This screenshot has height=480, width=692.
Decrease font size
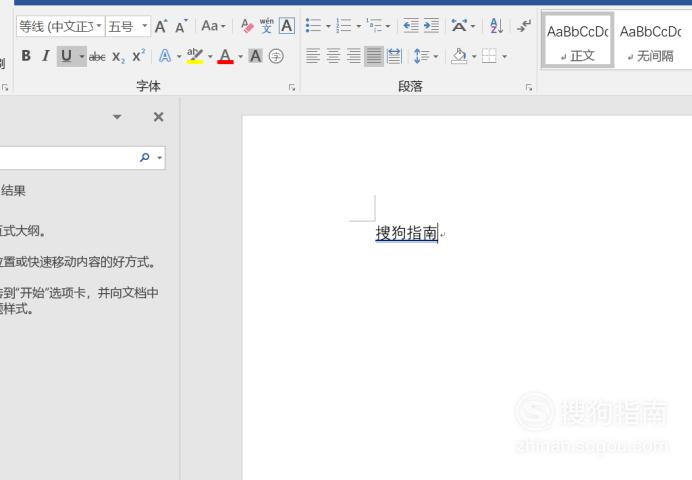[181, 26]
